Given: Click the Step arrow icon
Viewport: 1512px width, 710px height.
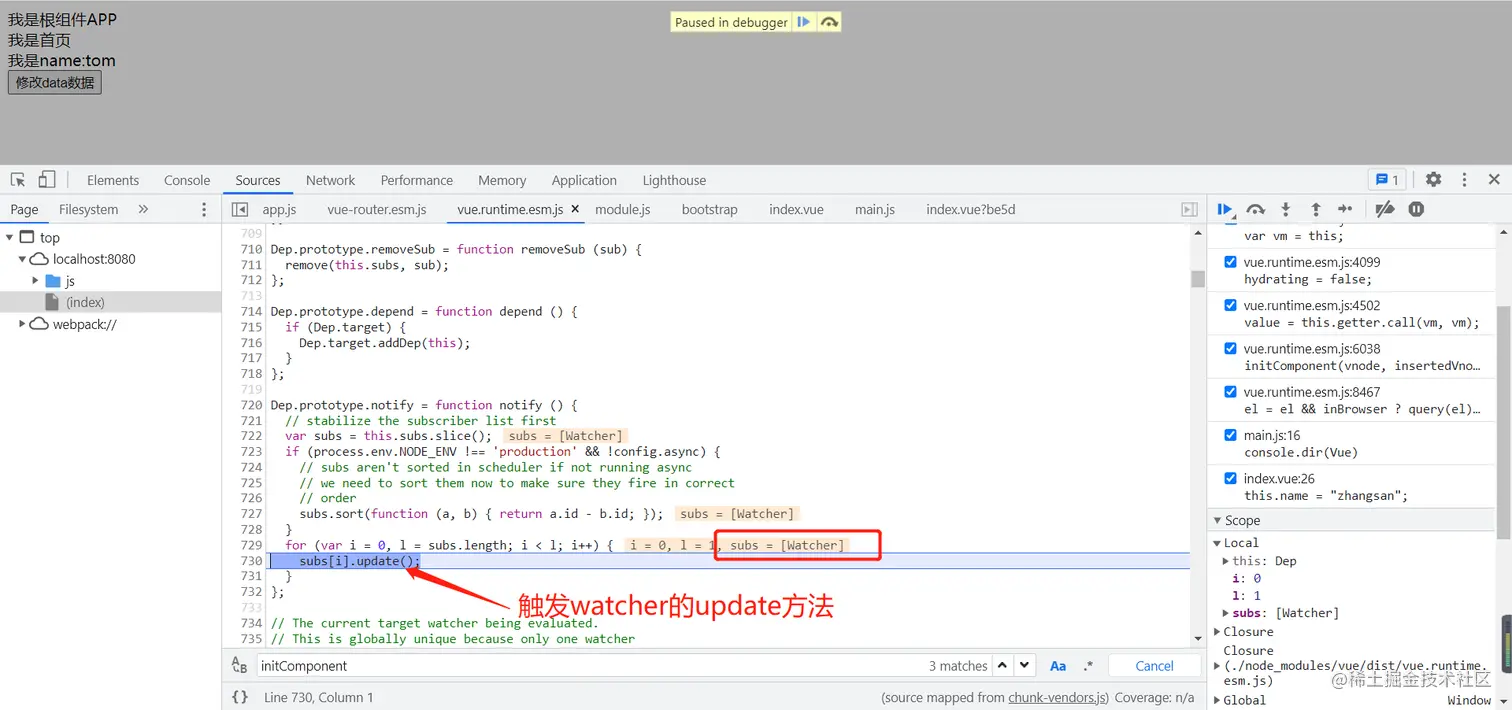Looking at the screenshot, I should coord(1345,209).
